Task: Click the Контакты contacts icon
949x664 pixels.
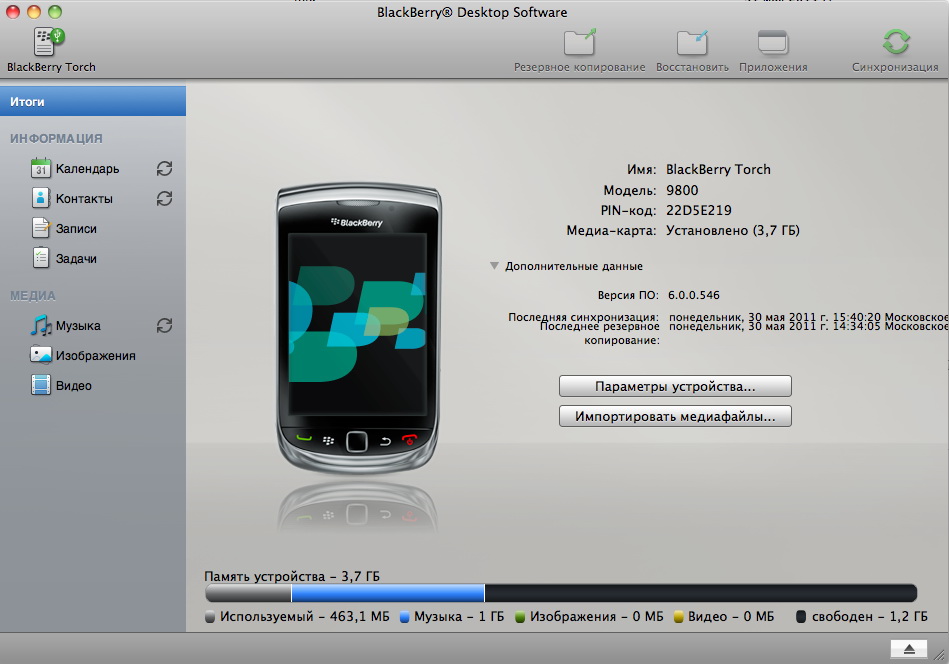Action: coord(41,198)
